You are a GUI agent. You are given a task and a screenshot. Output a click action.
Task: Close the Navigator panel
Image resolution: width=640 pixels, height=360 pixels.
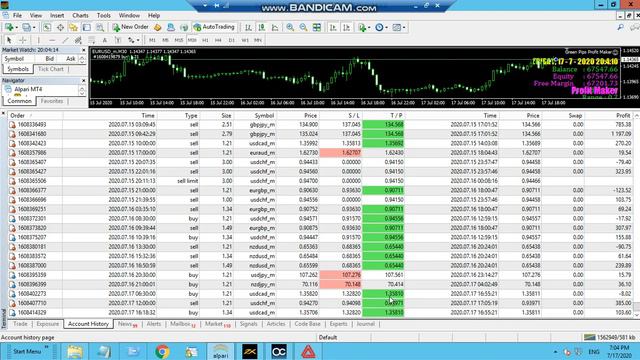coord(84,80)
